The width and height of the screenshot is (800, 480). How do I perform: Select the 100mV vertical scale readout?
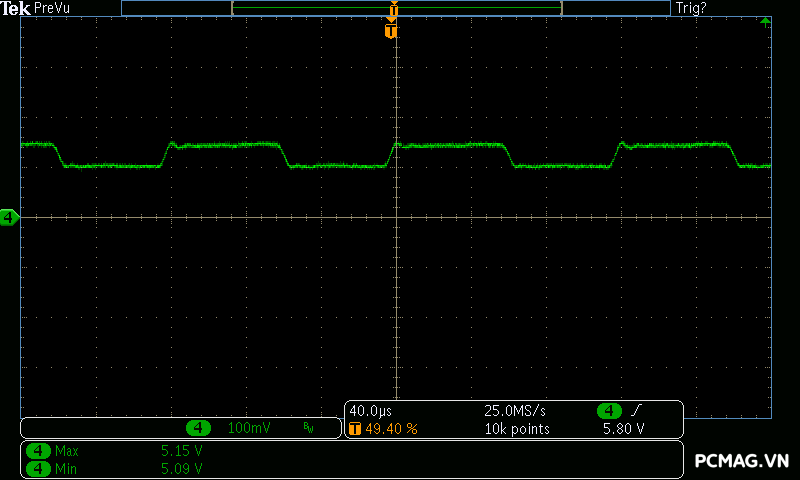[247, 428]
